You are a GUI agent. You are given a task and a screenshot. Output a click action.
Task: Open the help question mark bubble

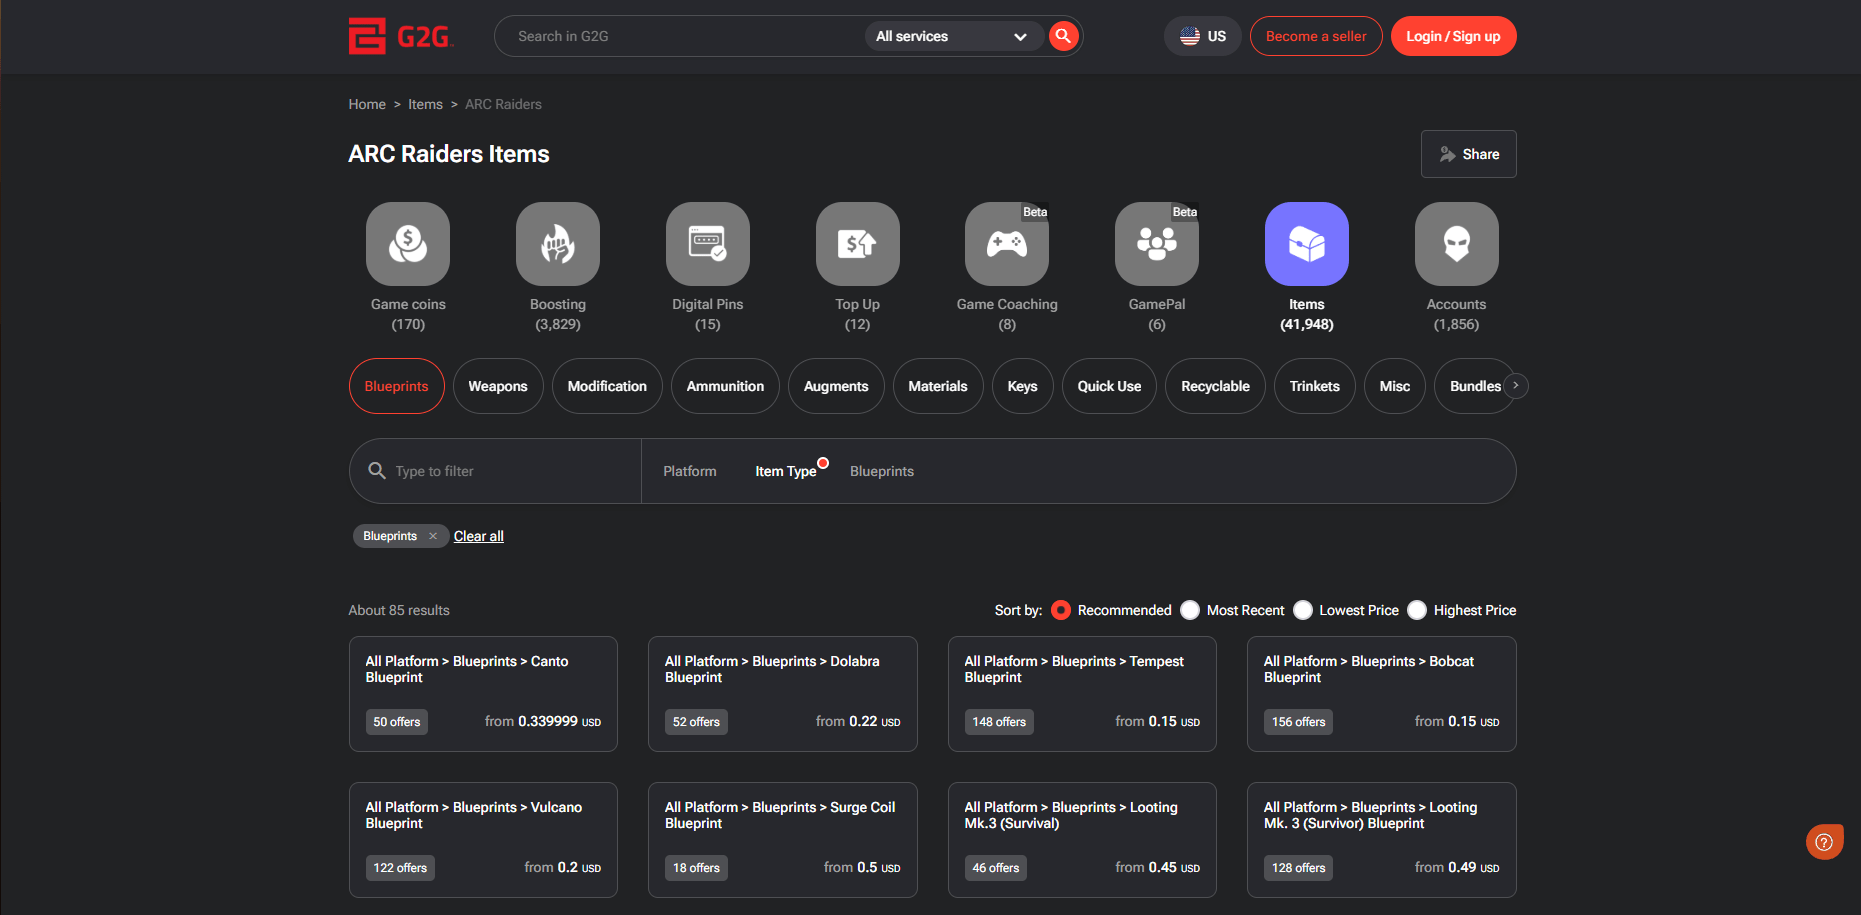(x=1824, y=842)
